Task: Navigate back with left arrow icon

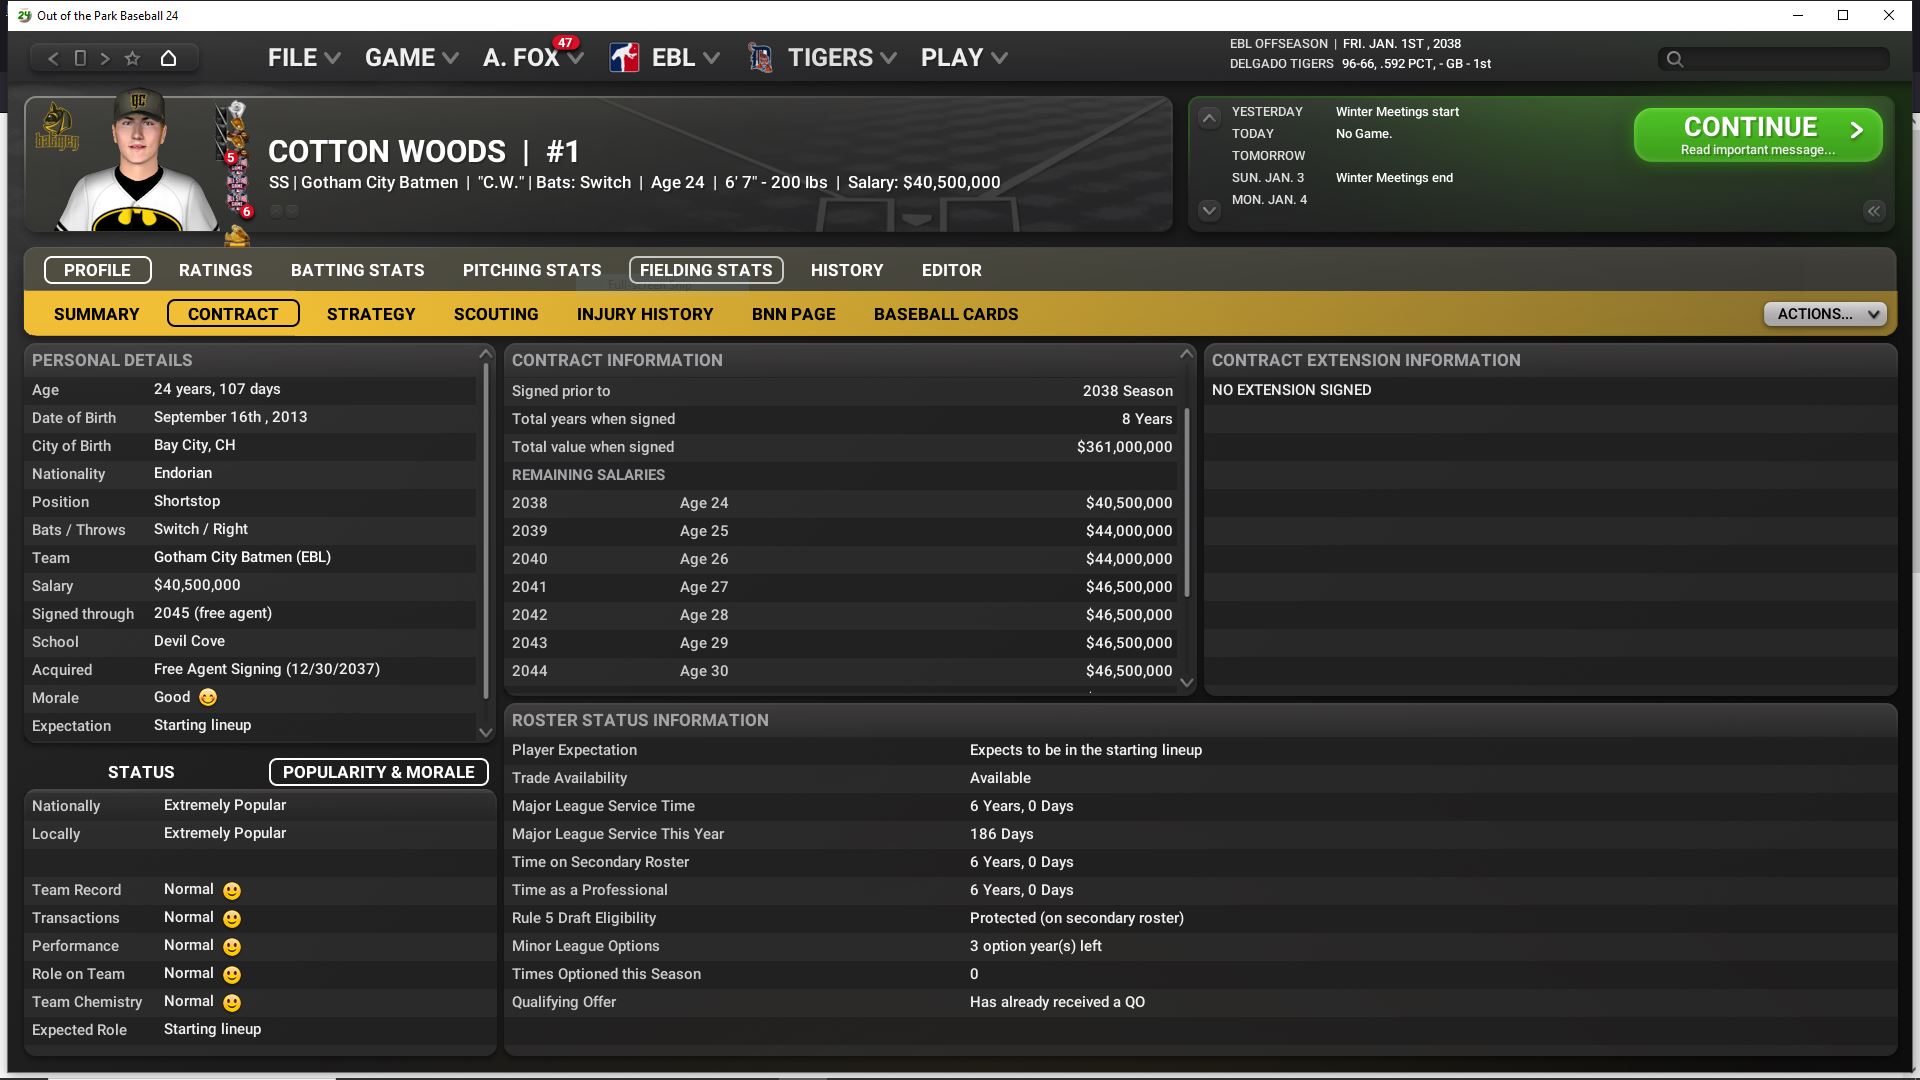Action: click(x=54, y=58)
